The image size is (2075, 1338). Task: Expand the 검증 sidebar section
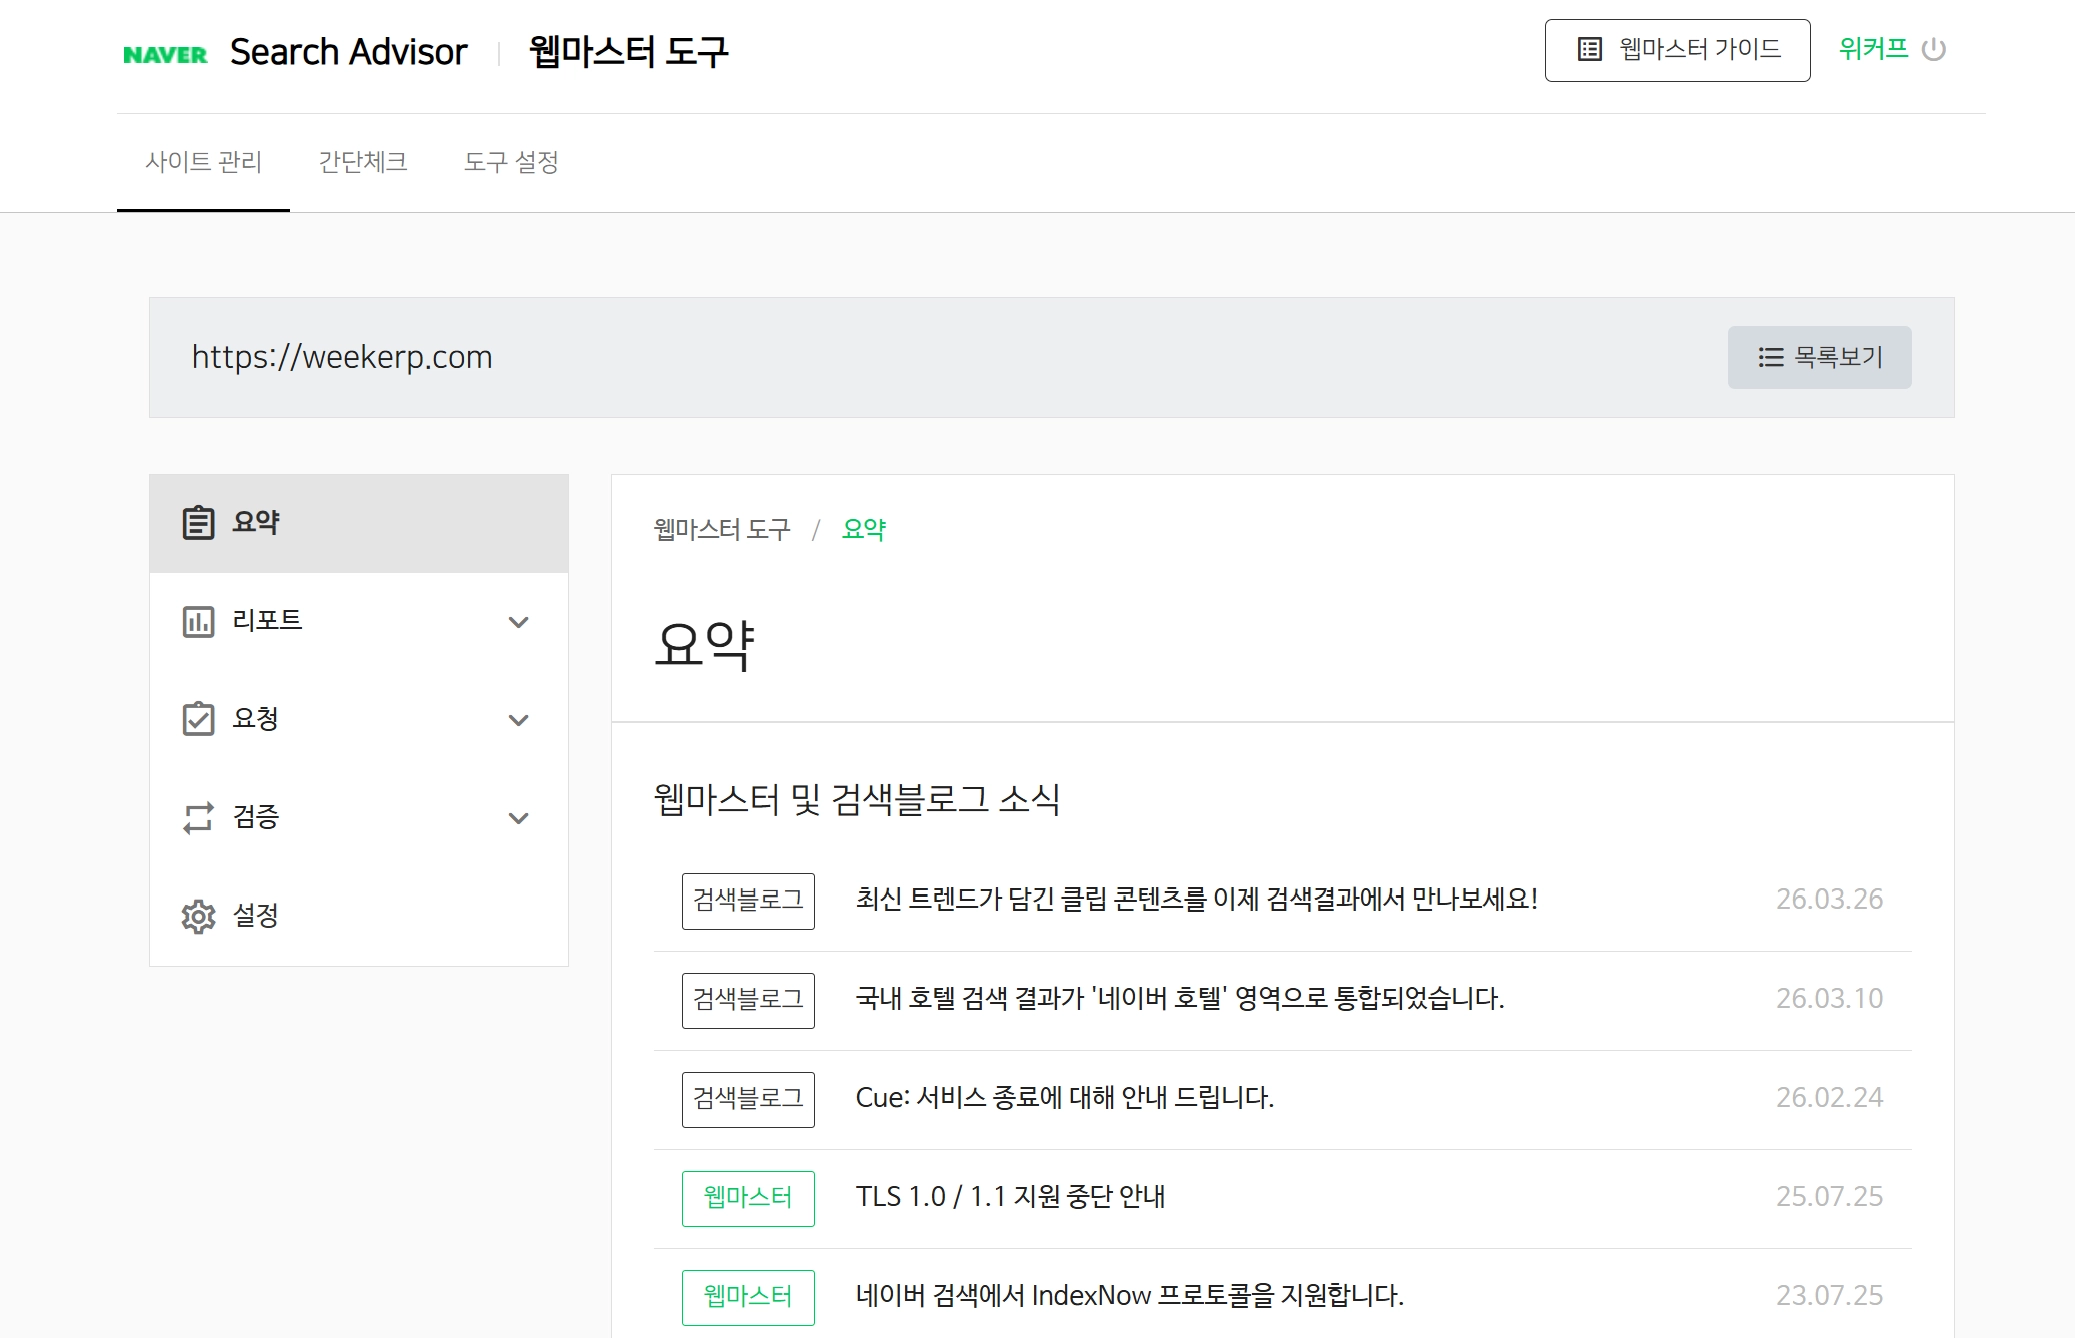point(519,818)
